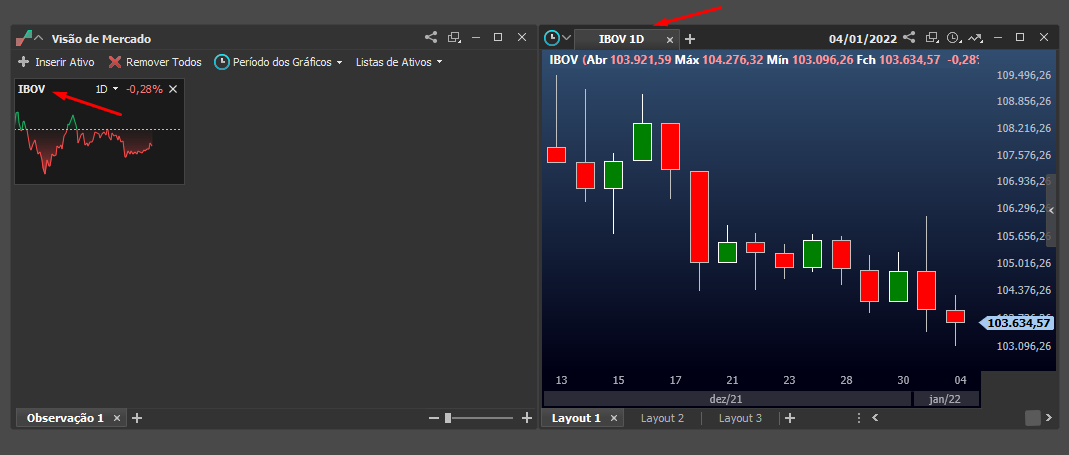Detach the chart window
Screen dimensions: 1069x455
pos(932,38)
